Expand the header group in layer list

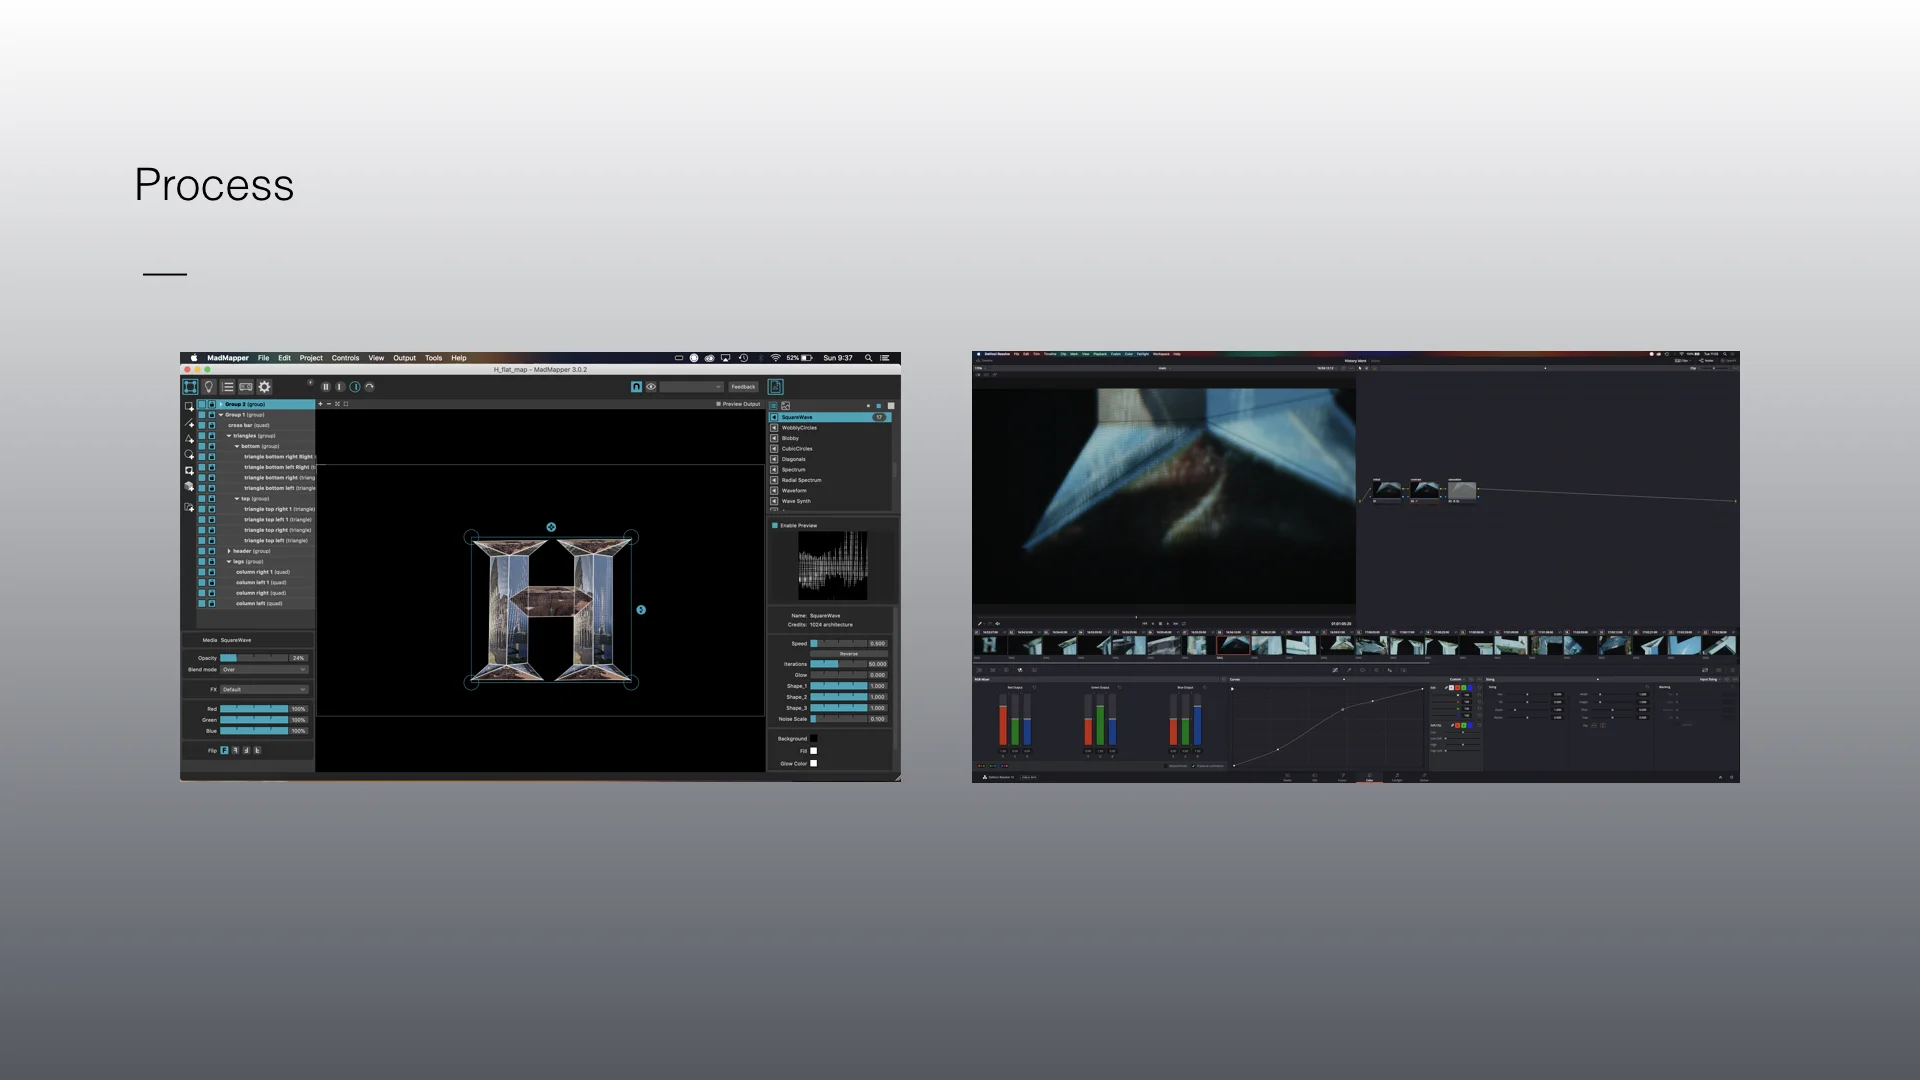pos(229,551)
